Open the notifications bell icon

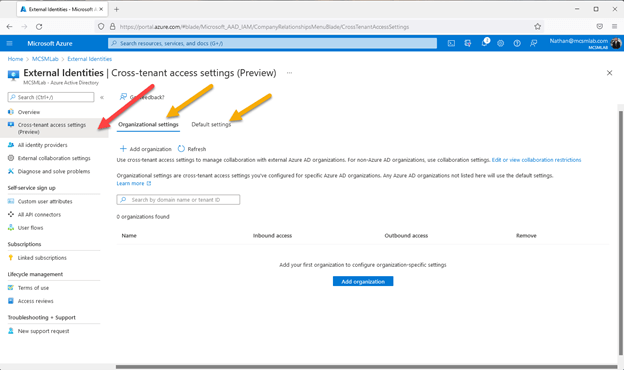(x=485, y=43)
